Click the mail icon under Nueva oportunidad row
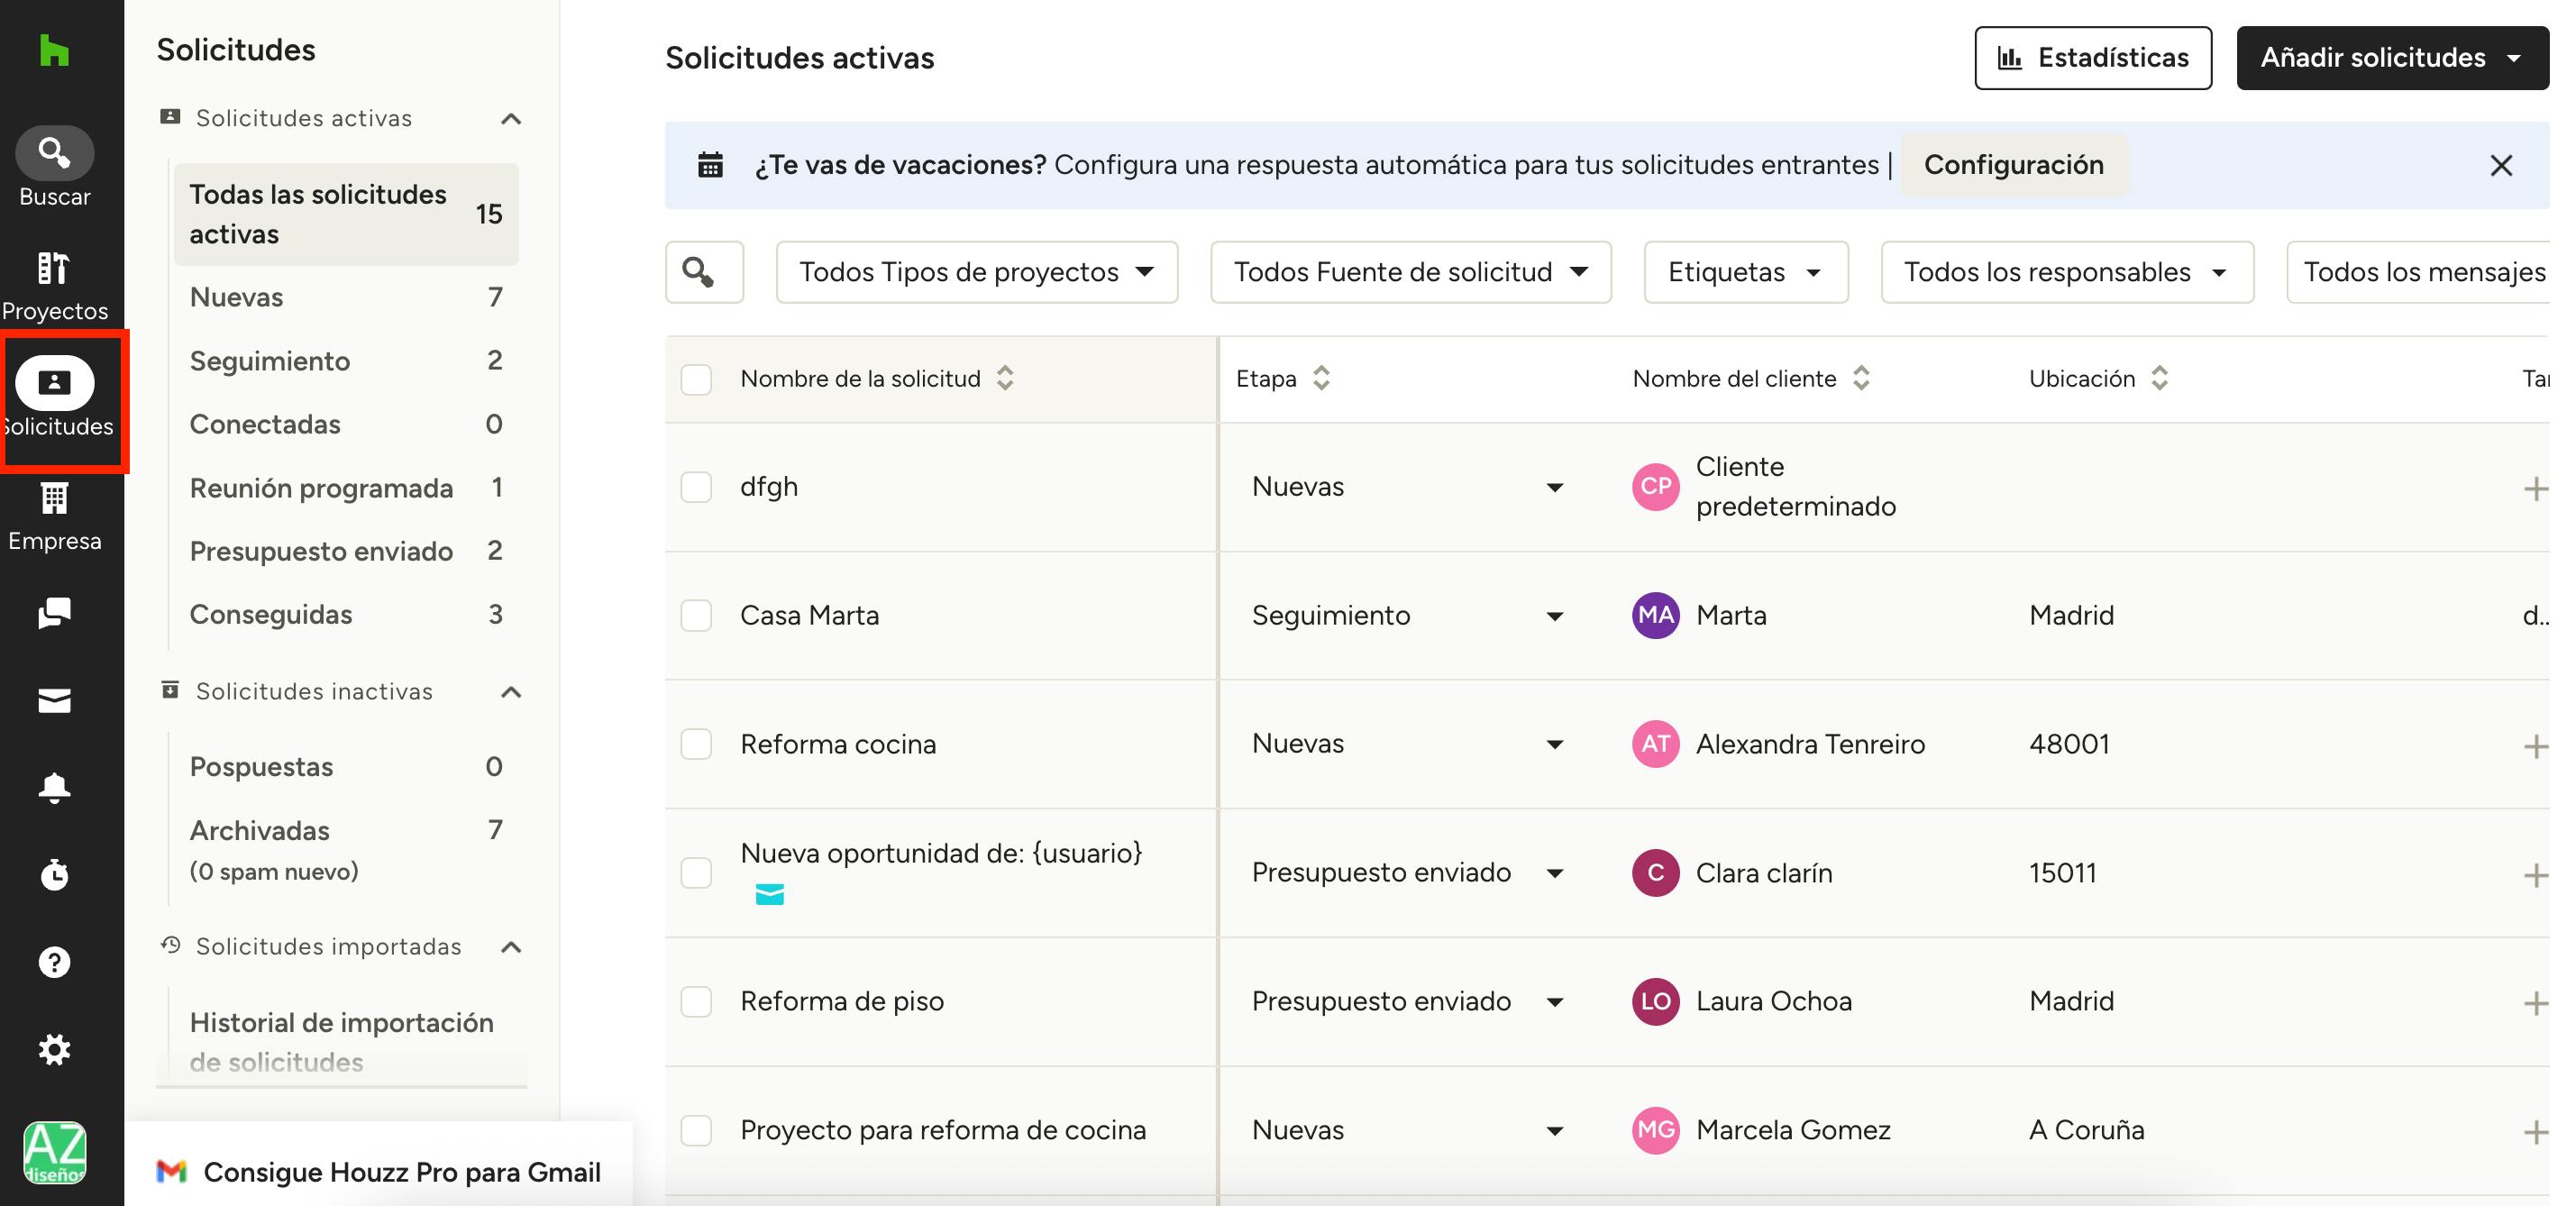 [x=769, y=894]
